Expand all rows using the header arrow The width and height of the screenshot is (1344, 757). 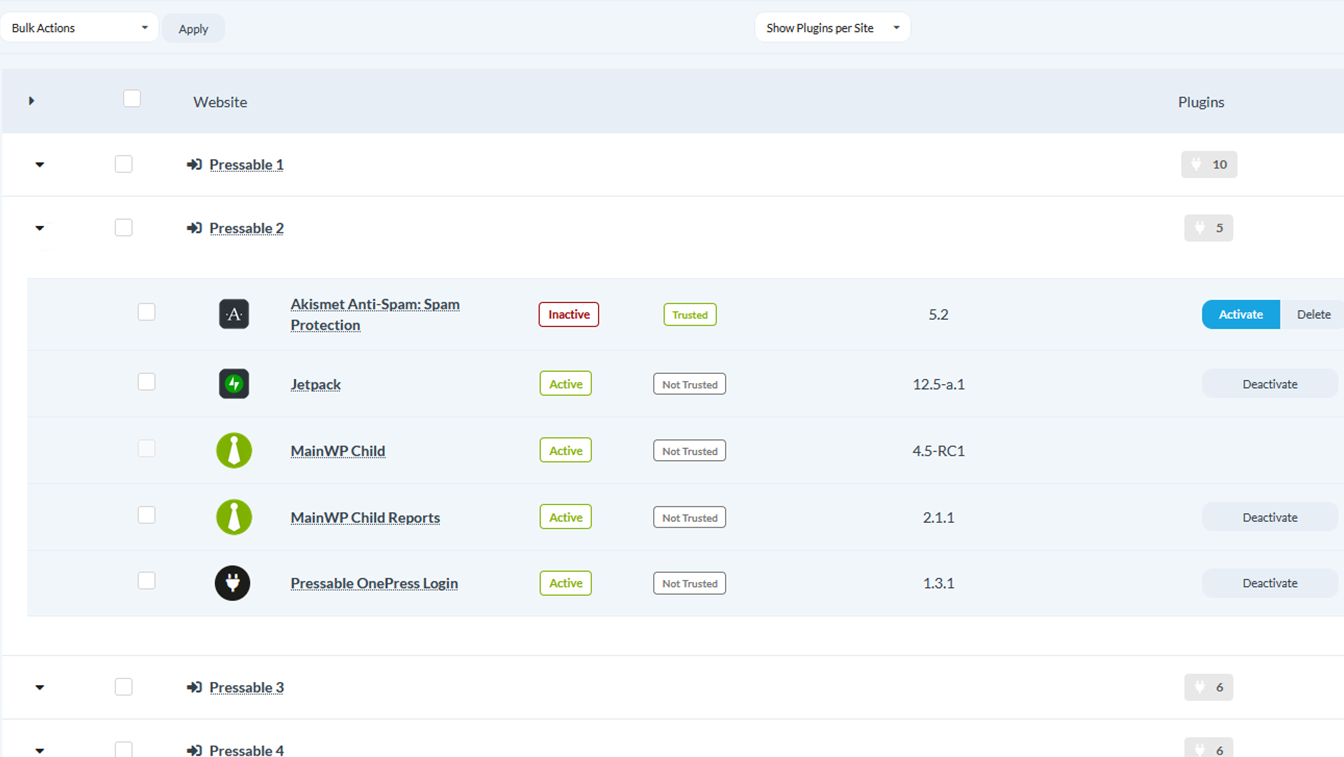tap(32, 101)
